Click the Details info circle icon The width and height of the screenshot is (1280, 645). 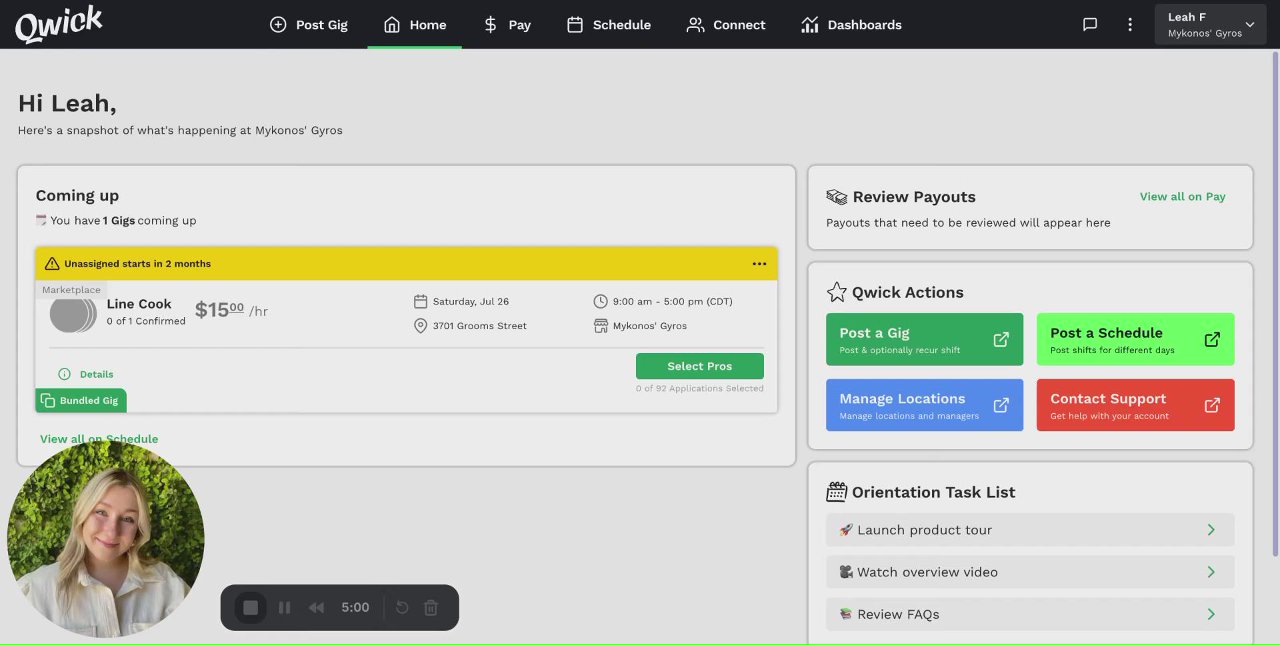[x=64, y=374]
